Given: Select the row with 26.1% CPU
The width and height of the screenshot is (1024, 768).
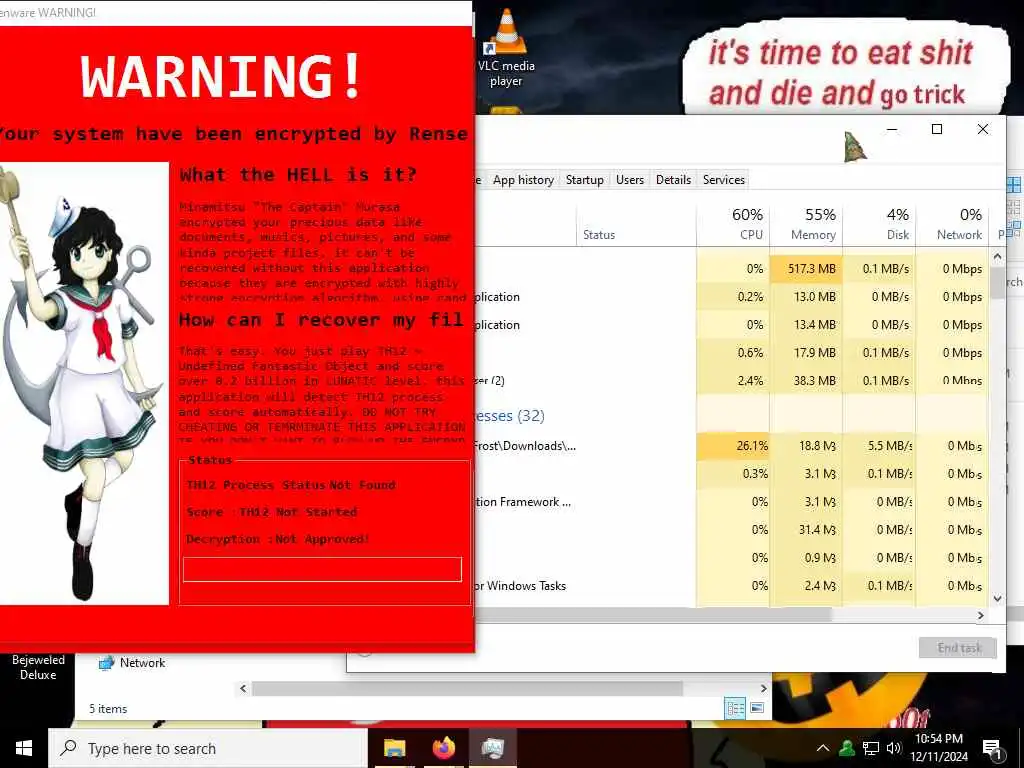Looking at the screenshot, I should tap(731, 446).
